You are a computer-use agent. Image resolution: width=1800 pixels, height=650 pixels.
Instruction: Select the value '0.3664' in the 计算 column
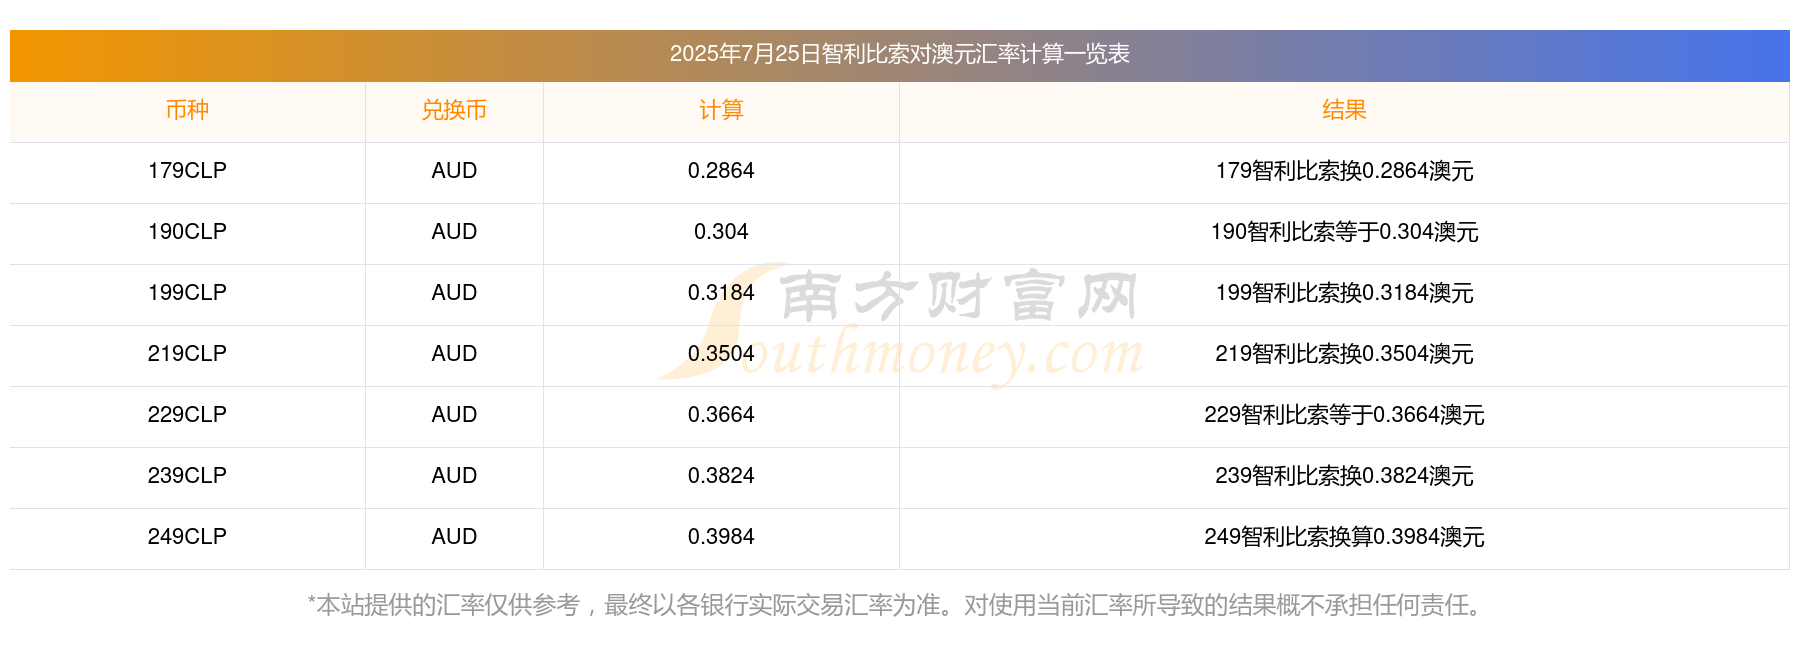[721, 415]
